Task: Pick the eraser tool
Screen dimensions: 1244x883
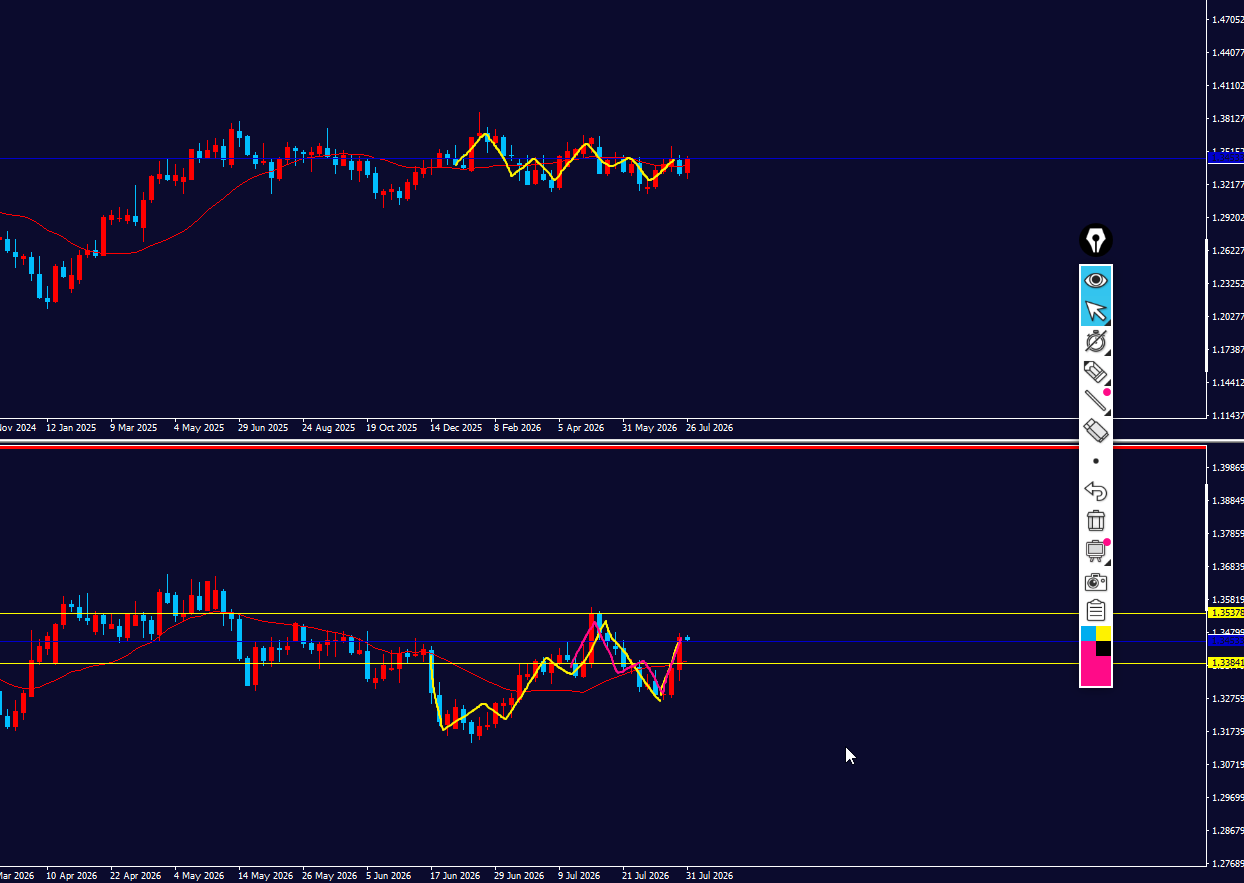Action: 1096,431
